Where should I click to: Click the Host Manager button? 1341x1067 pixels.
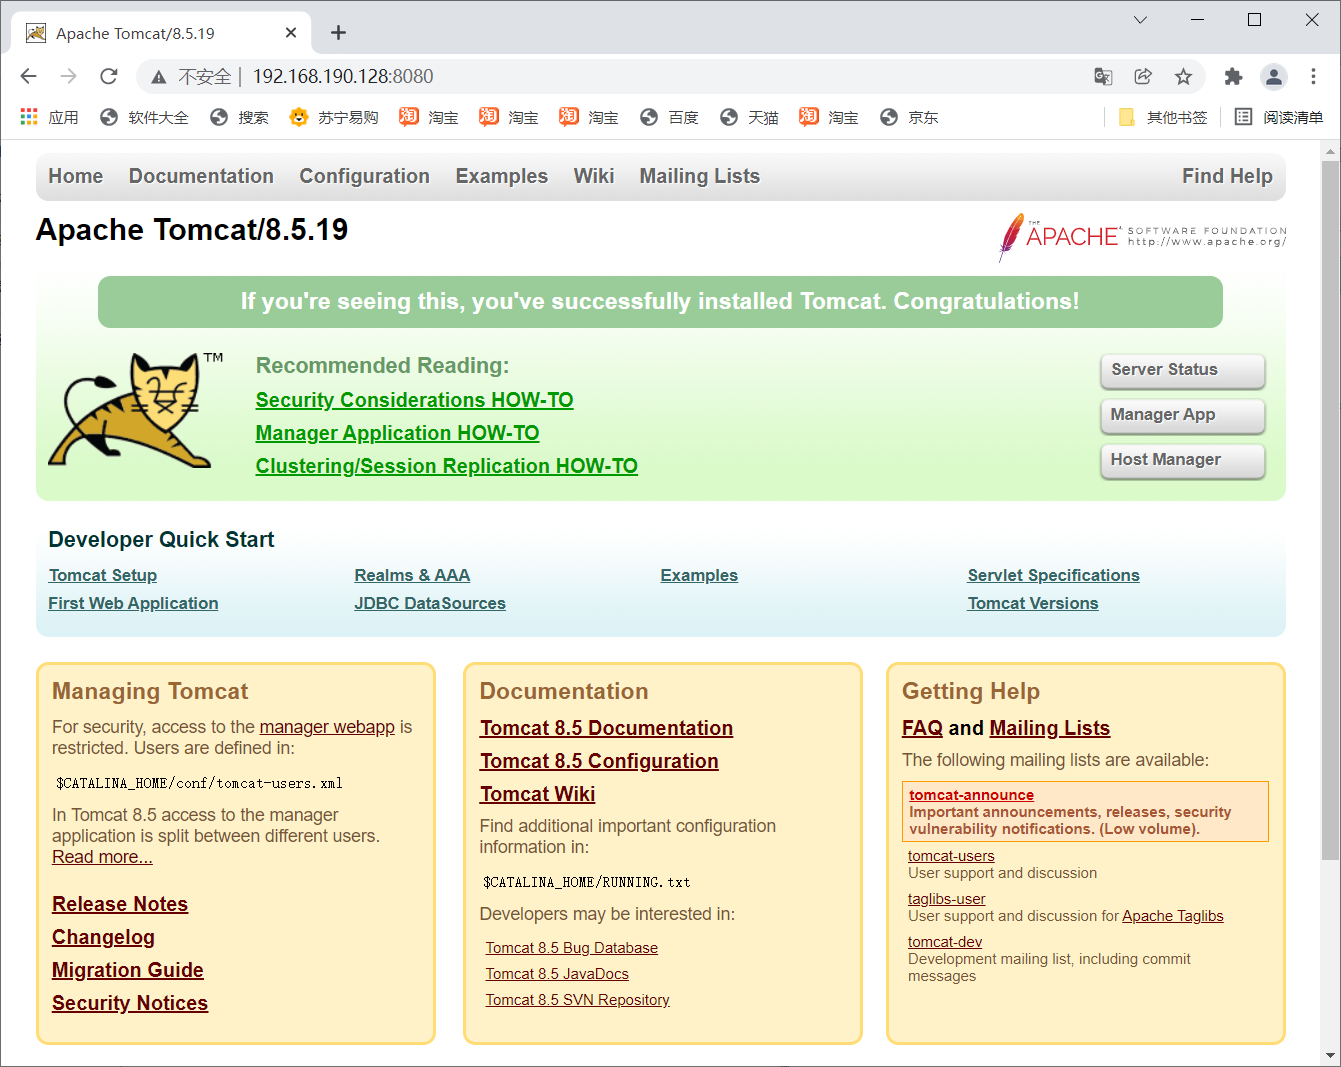click(x=1182, y=460)
